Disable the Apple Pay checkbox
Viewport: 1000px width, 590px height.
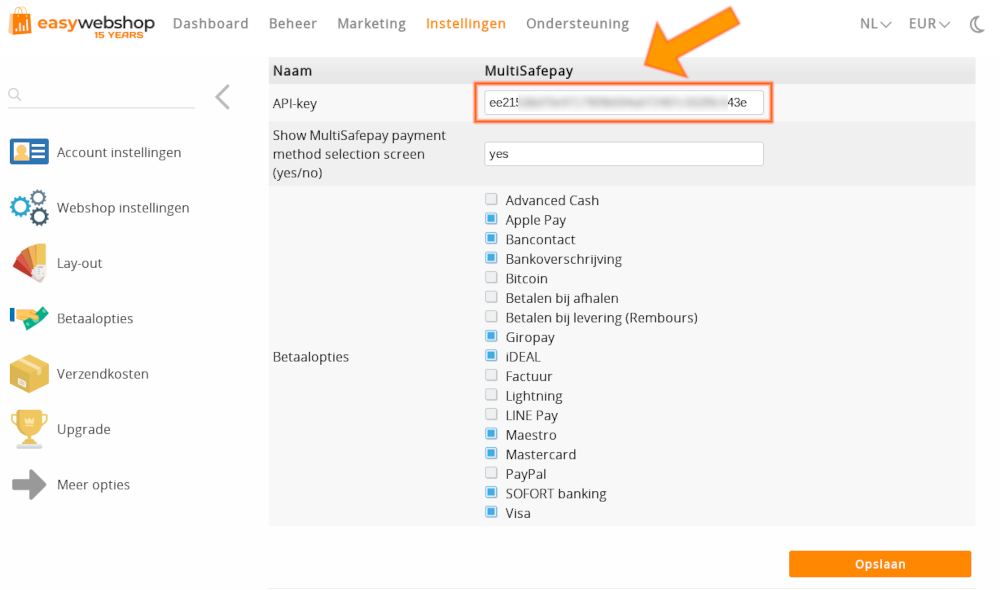click(491, 219)
